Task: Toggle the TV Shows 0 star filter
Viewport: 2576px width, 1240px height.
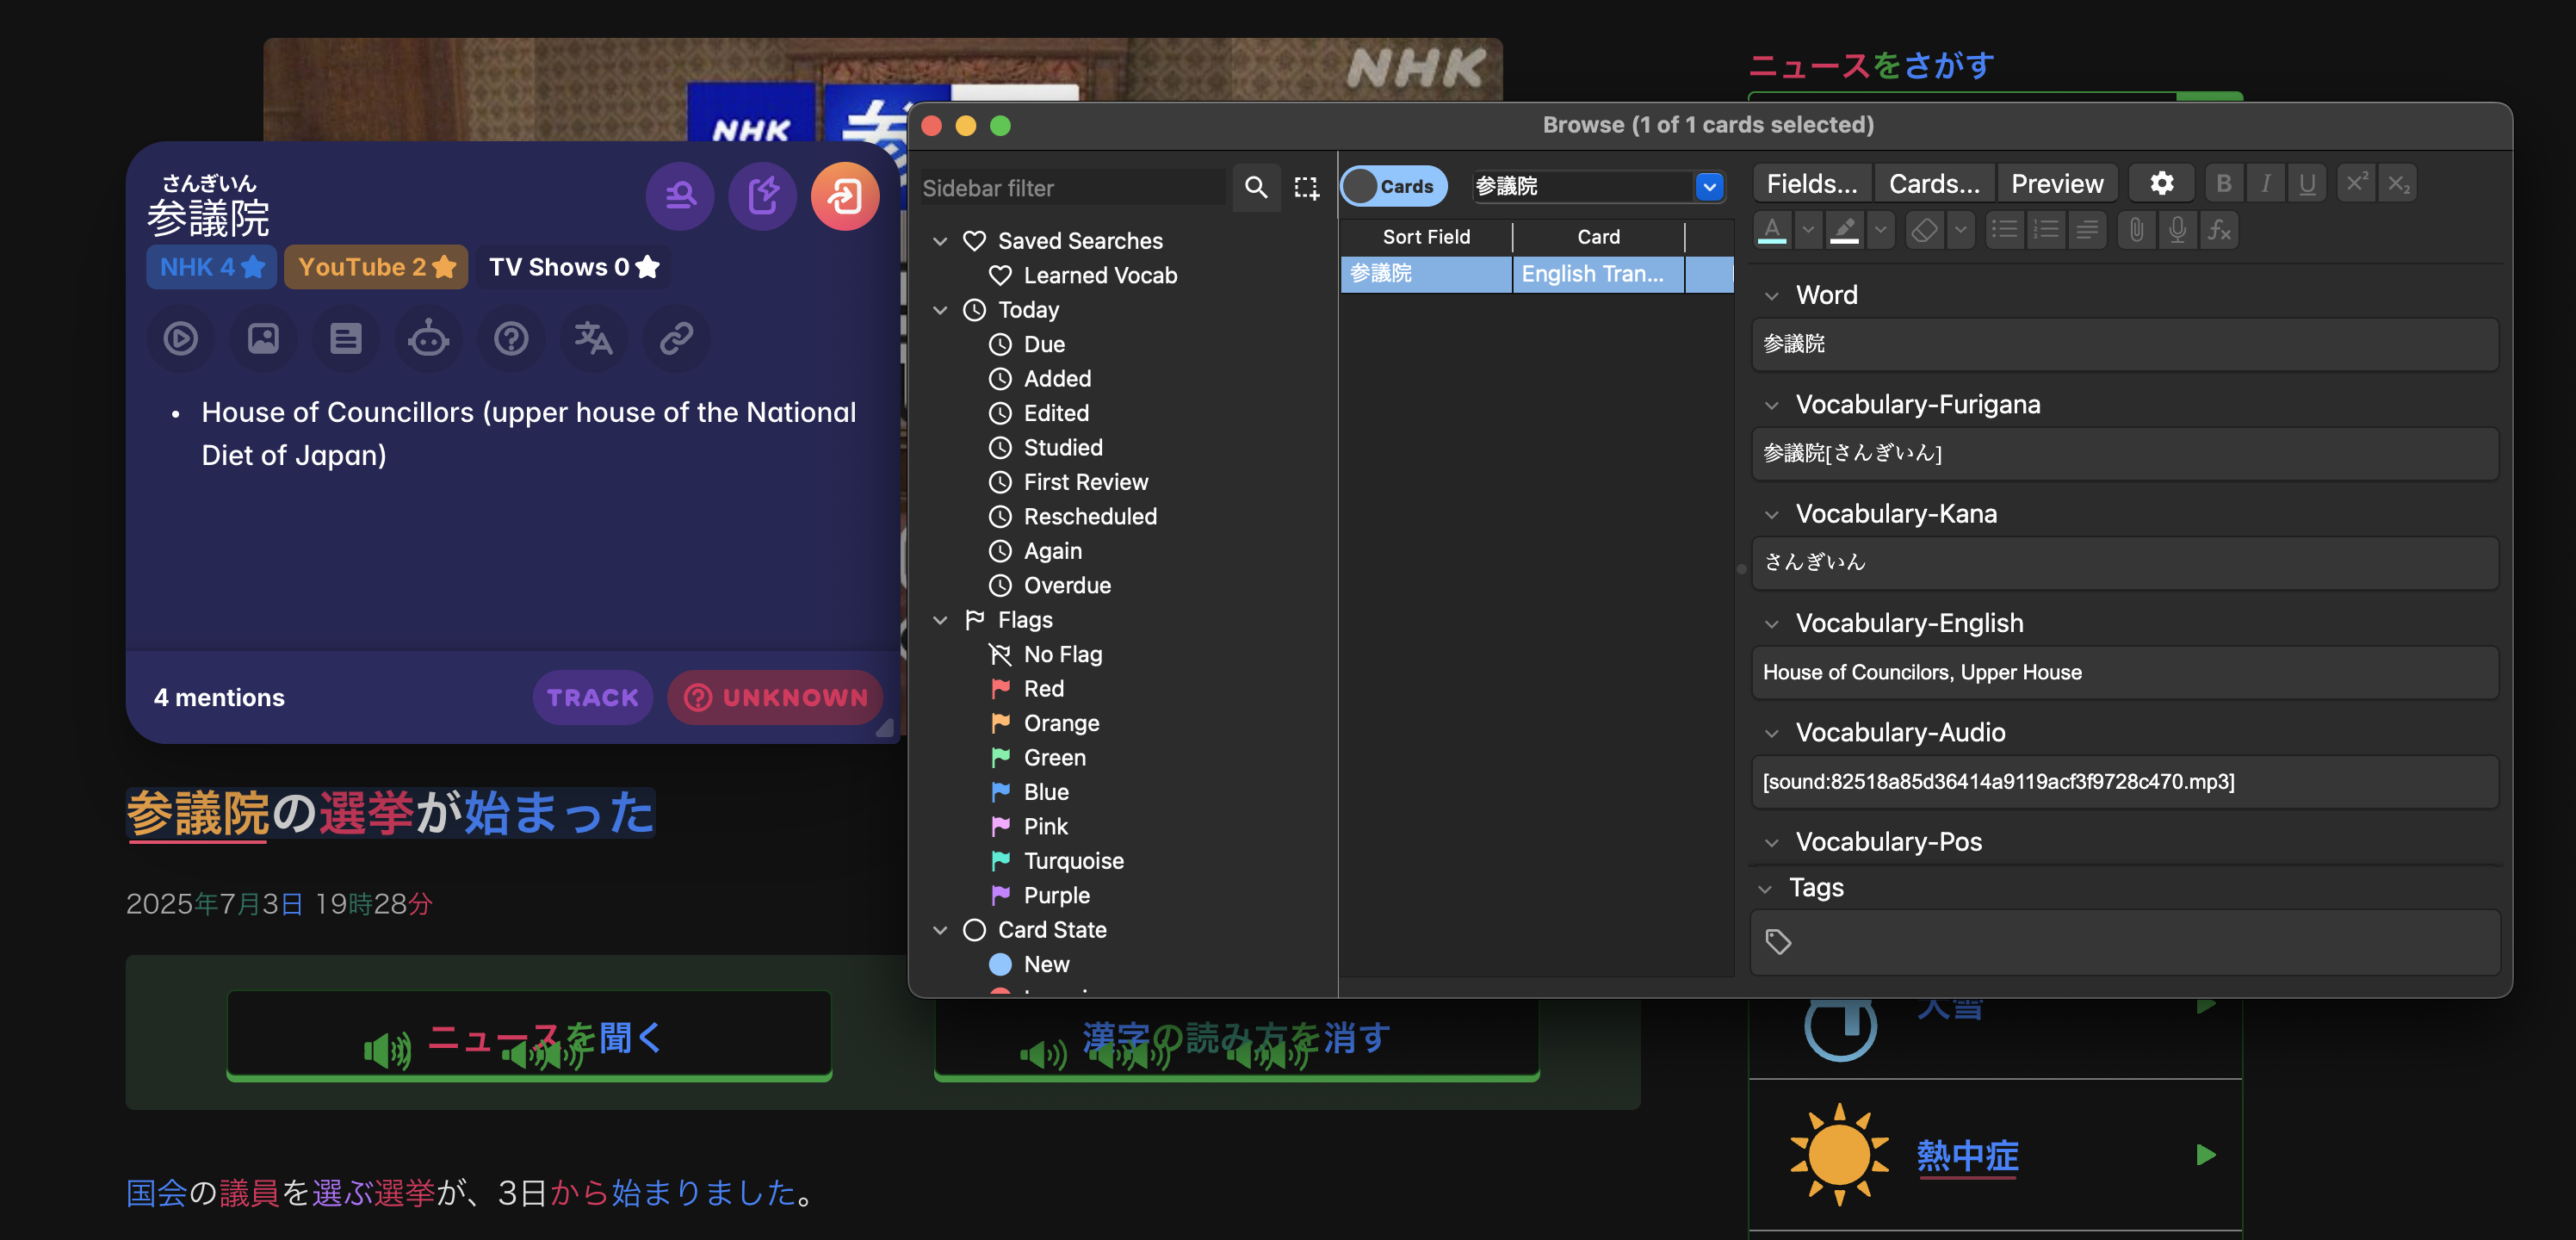Action: 573,268
